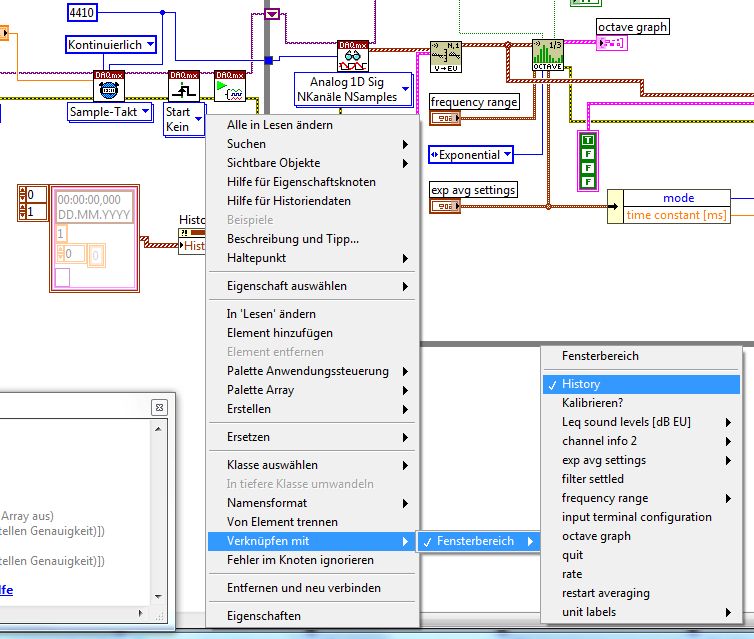
Task: Open the Start Kein polymorphic selector
Action: pyautogui.click(x=198, y=119)
